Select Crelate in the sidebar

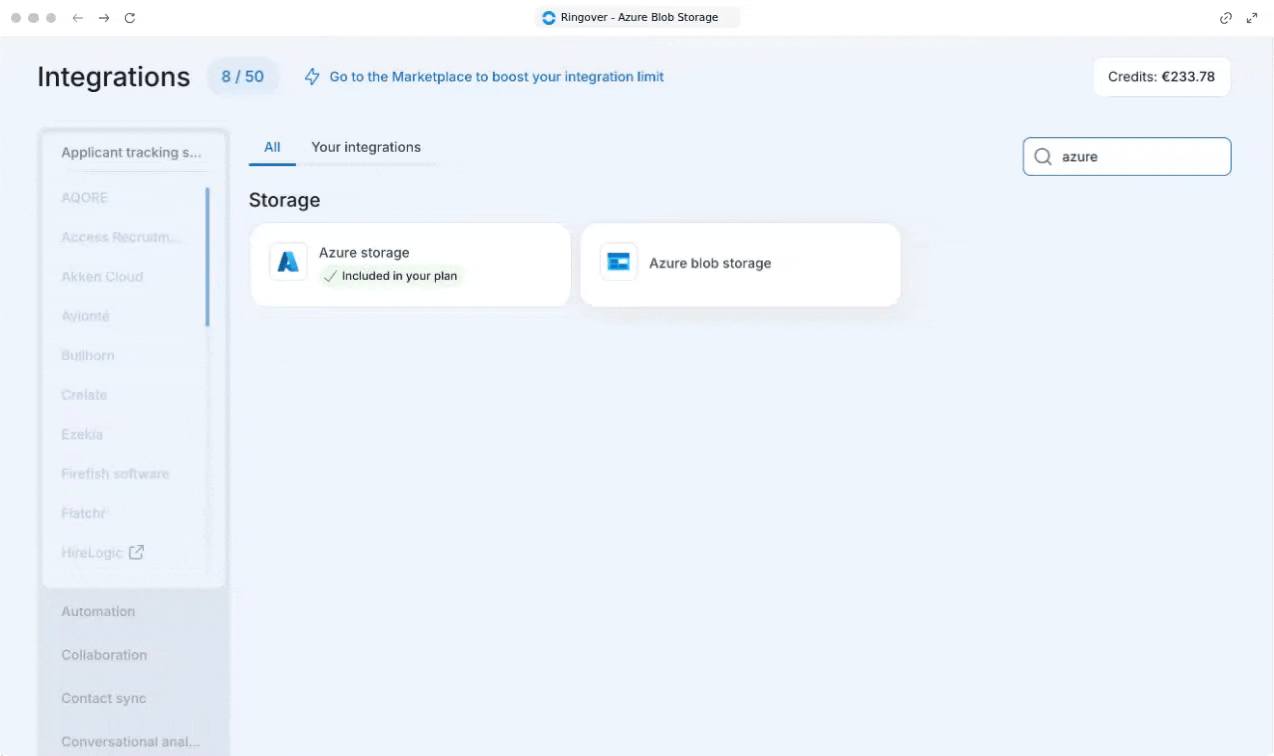(x=84, y=395)
